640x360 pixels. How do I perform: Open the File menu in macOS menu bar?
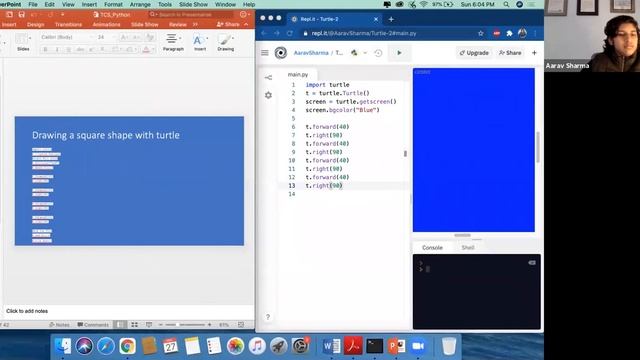click(33, 4)
